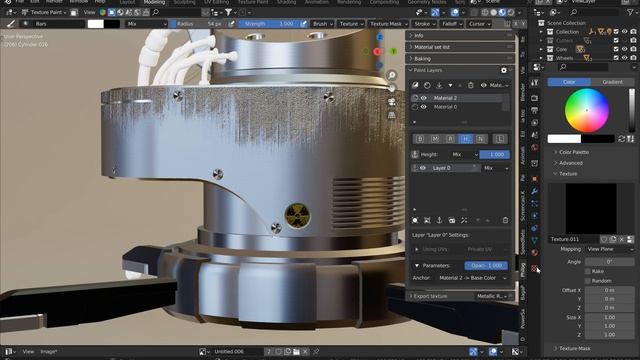This screenshot has height=360, width=640.
Task: Click the swap colors icon
Action: (621, 139)
